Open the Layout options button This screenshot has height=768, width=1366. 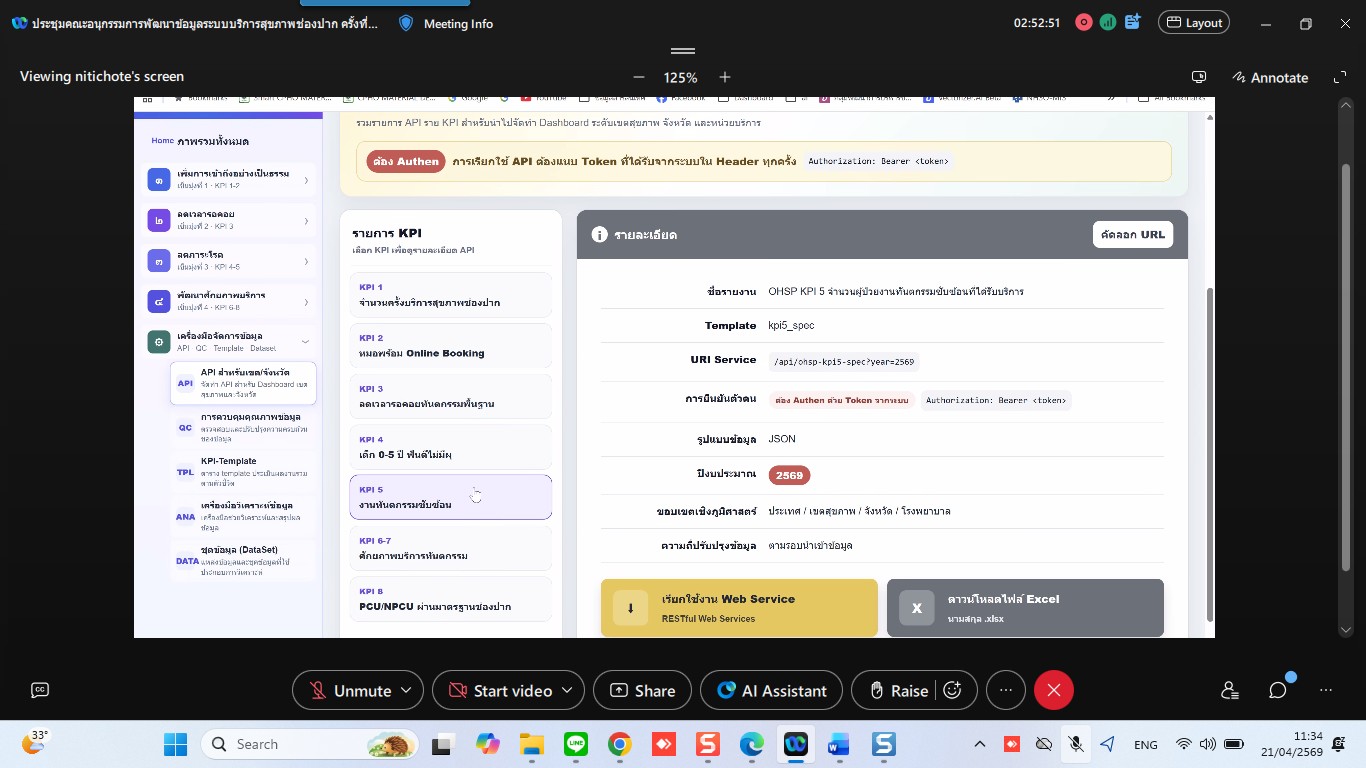[x=1193, y=23]
